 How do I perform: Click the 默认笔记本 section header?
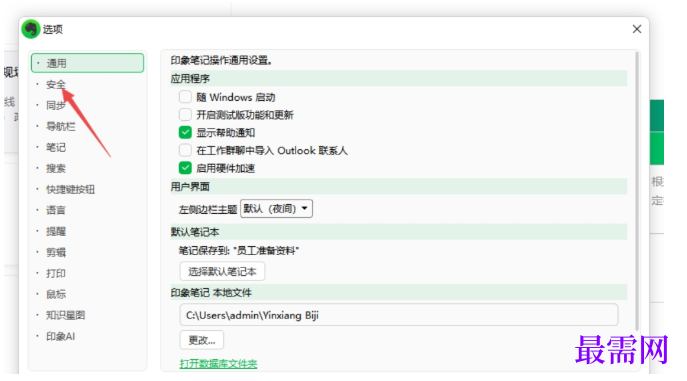pos(399,232)
